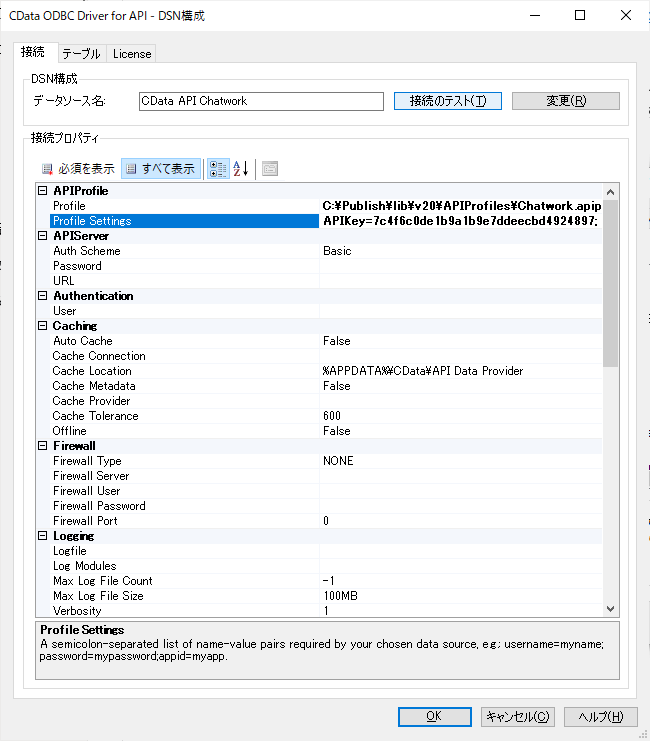Open the License tab
Screen dimensions: 650x741
coord(131,54)
